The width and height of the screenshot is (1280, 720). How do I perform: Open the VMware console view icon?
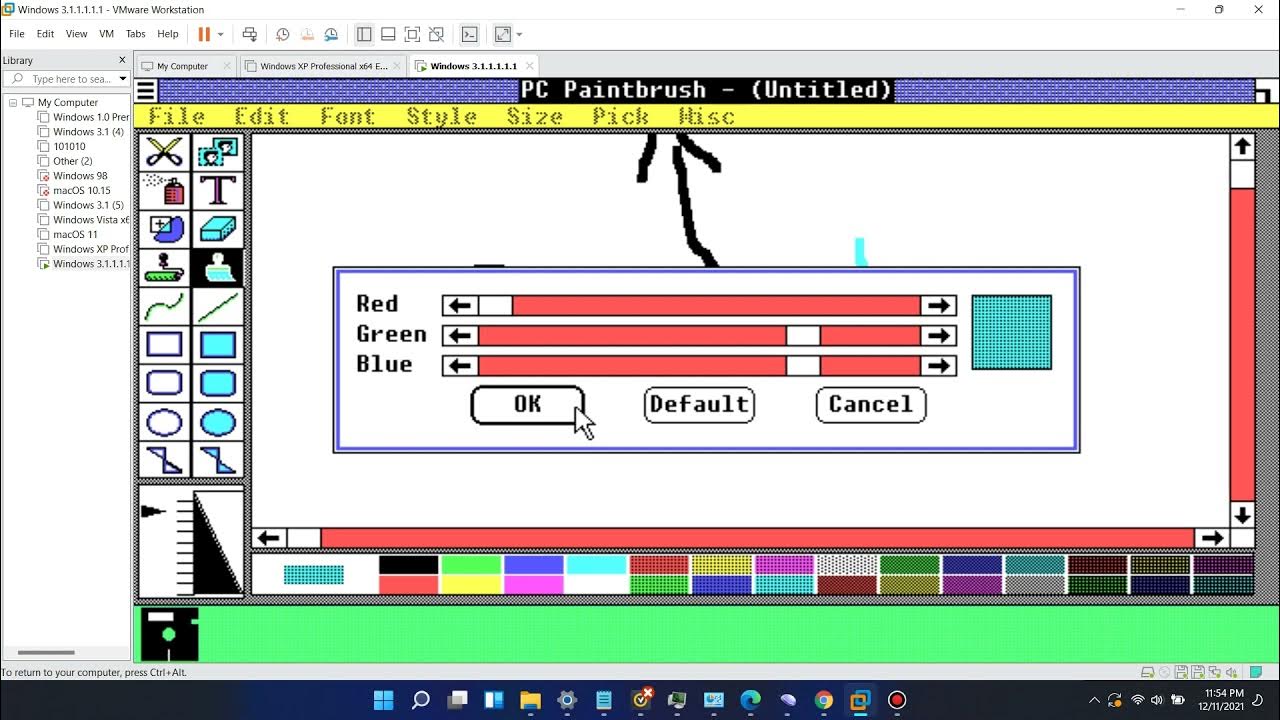point(469,34)
